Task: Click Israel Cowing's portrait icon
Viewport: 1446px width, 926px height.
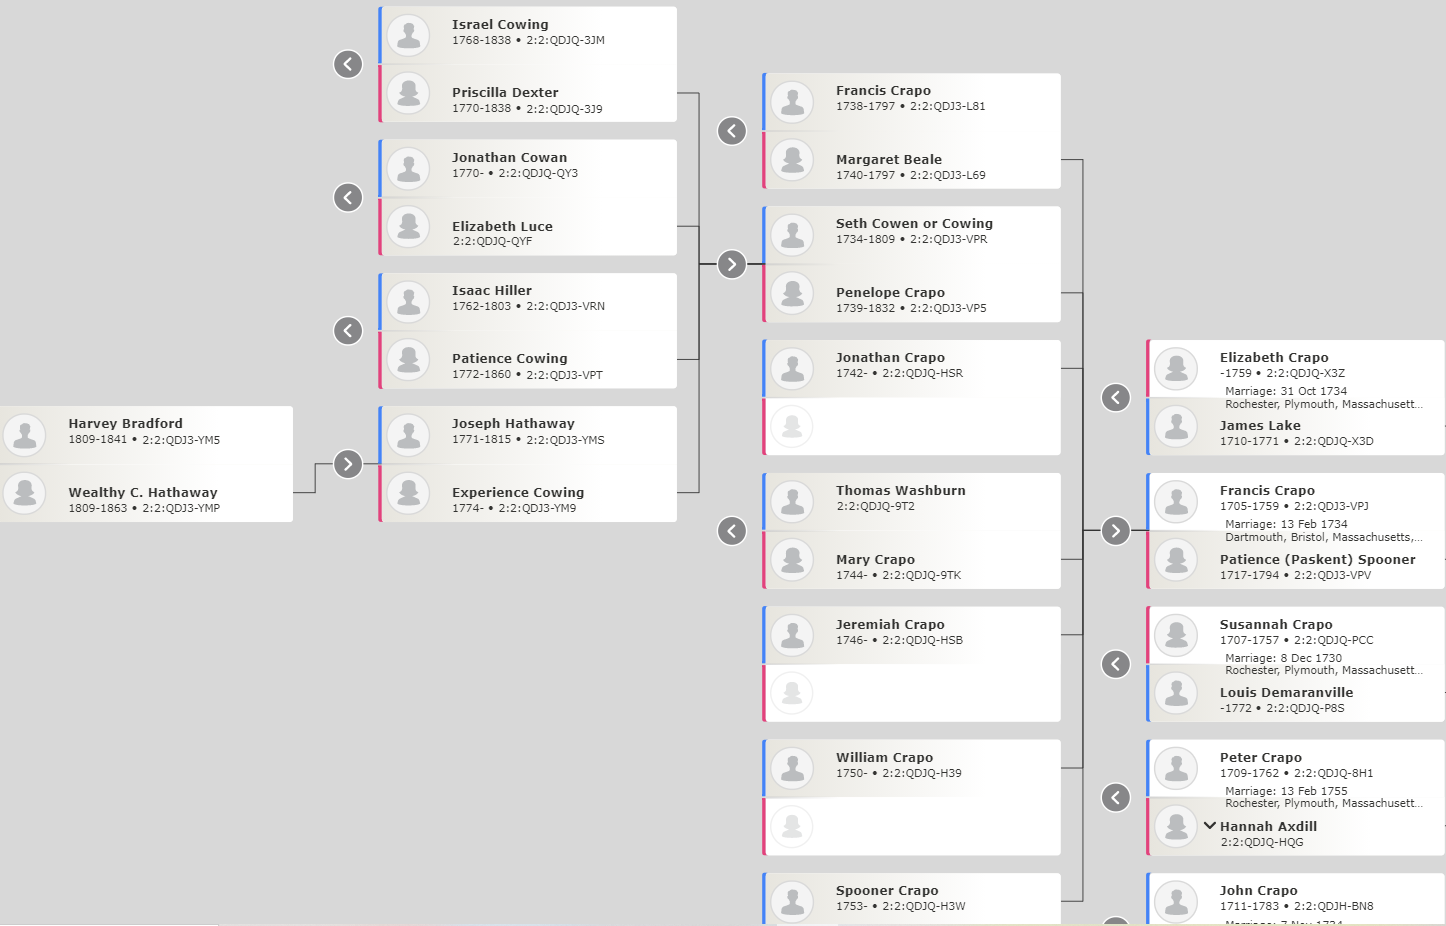Action: pyautogui.click(x=408, y=35)
